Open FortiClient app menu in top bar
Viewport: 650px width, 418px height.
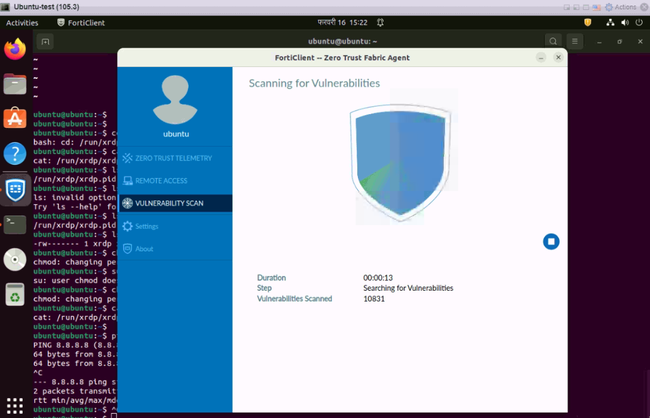tap(81, 23)
